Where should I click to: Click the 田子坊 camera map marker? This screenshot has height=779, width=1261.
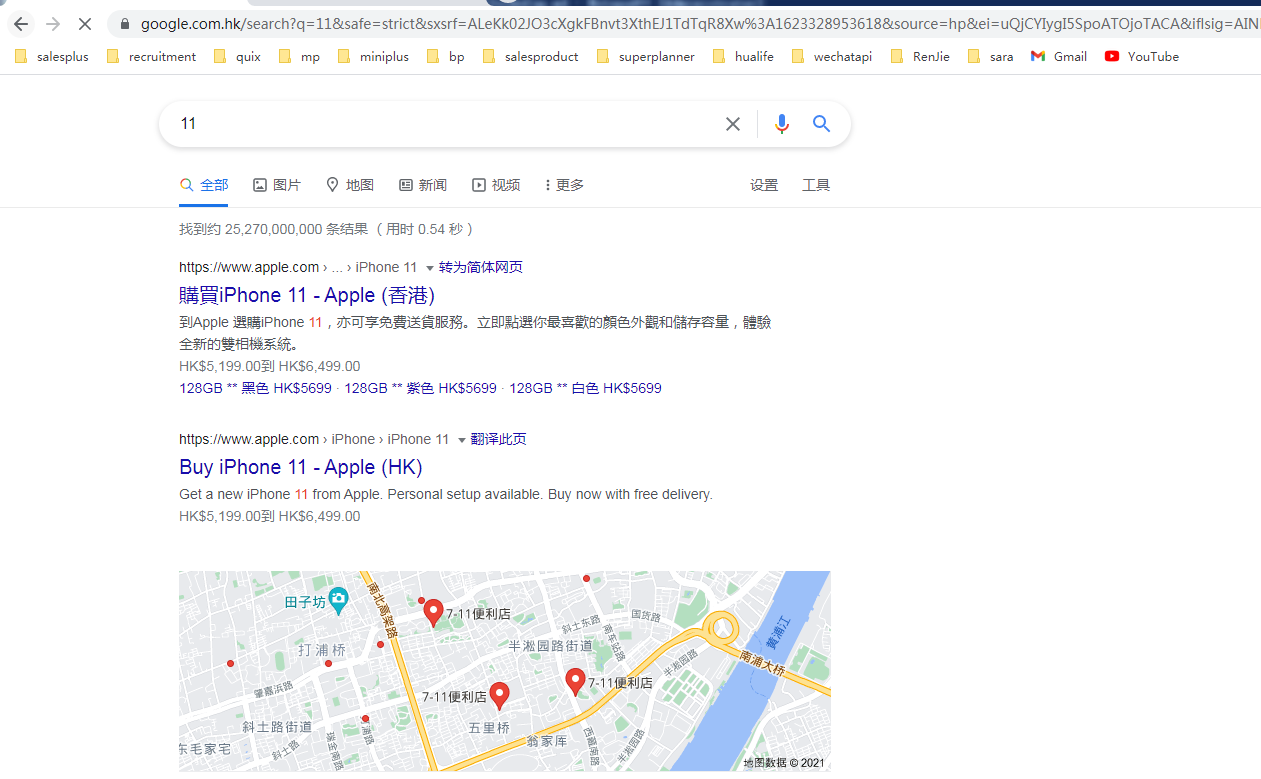pyautogui.click(x=339, y=600)
